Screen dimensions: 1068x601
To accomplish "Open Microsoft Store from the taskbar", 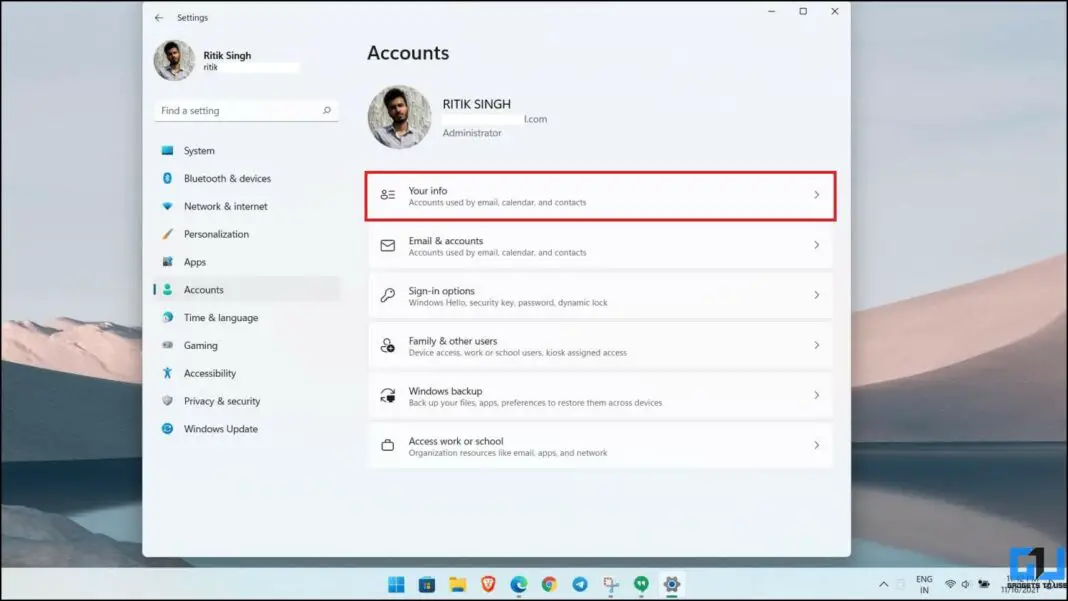I will tap(426, 585).
